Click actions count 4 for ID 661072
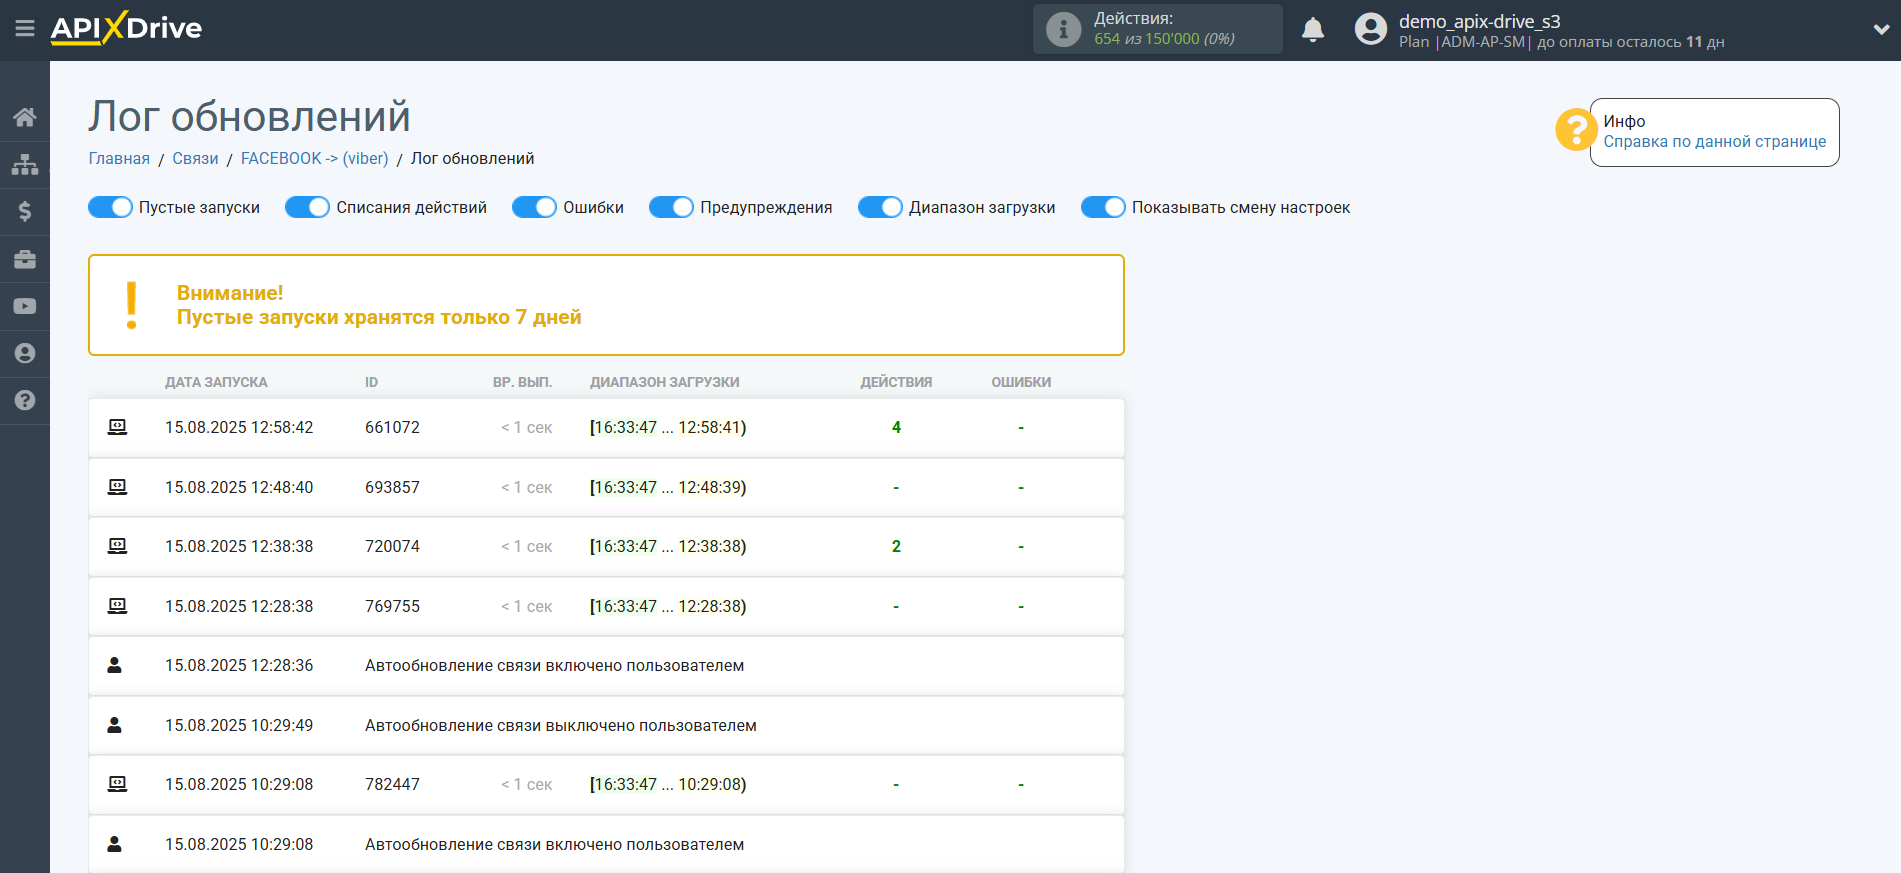The height and width of the screenshot is (873, 1901). pos(896,427)
